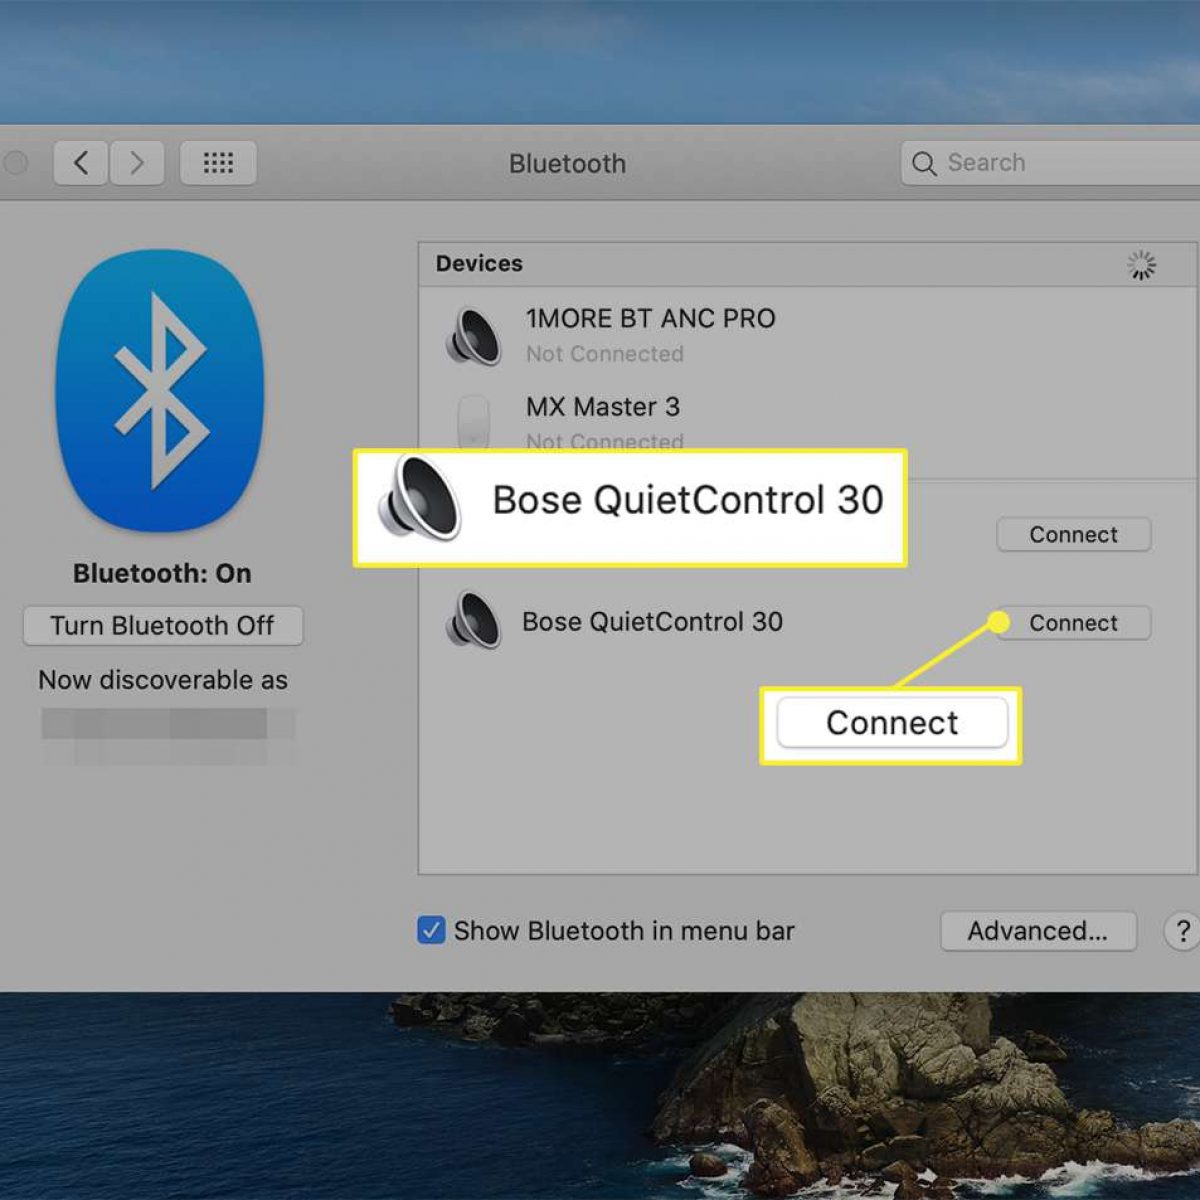This screenshot has width=1200, height=1200.
Task: Uncheck Show Bluetooth in menu bar
Action: pos(431,931)
